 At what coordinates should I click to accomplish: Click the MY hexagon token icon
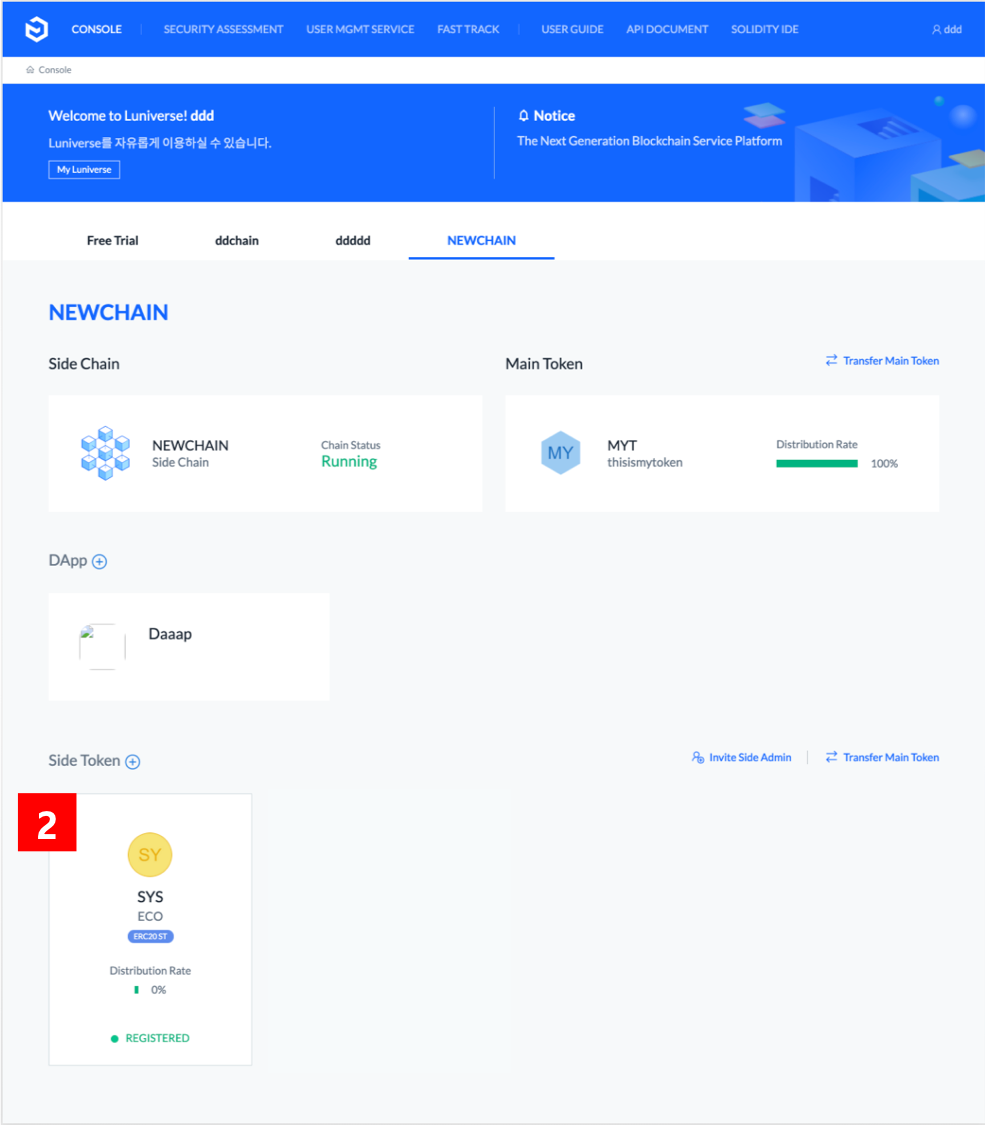[560, 453]
